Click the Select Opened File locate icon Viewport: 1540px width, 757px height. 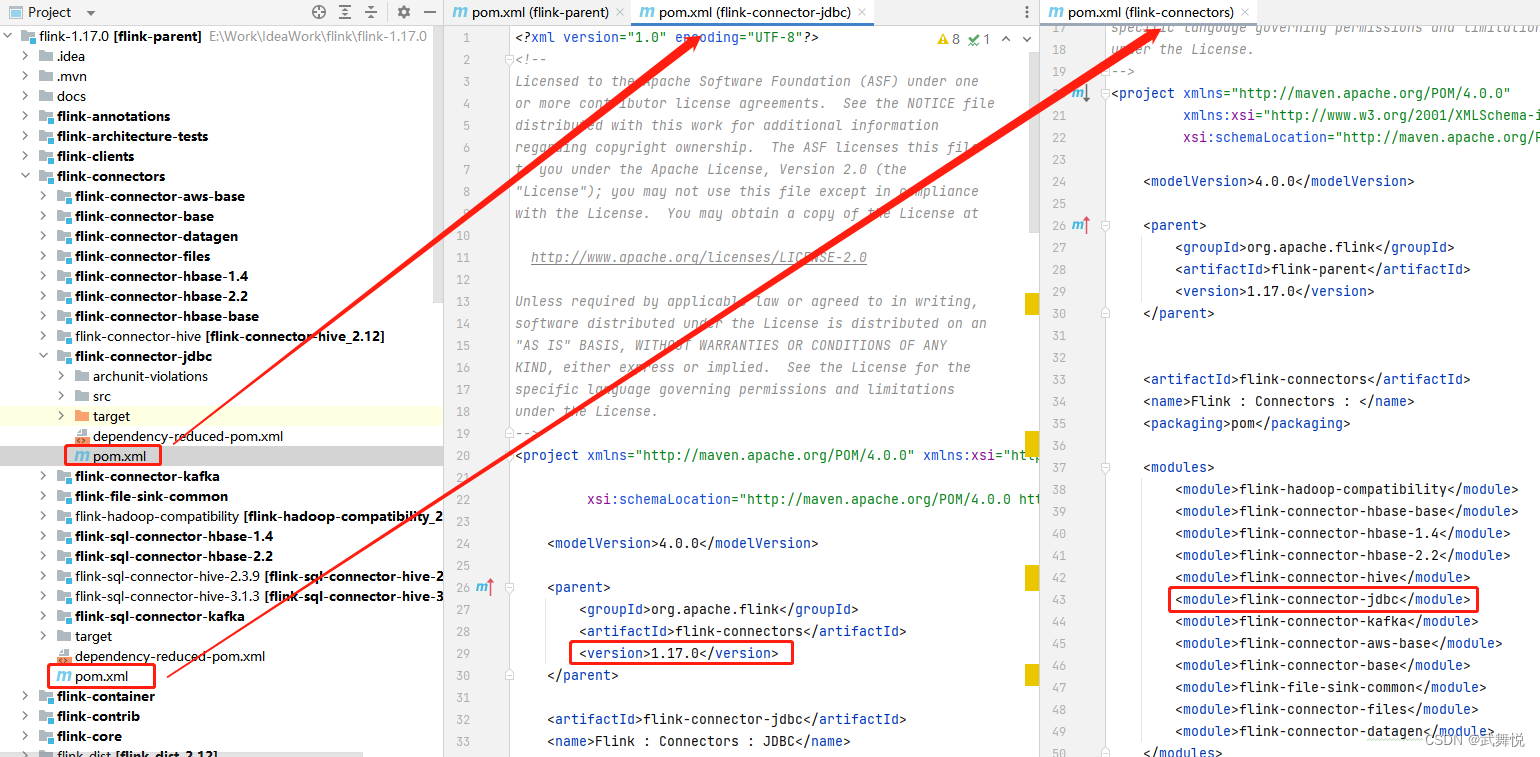click(x=319, y=12)
